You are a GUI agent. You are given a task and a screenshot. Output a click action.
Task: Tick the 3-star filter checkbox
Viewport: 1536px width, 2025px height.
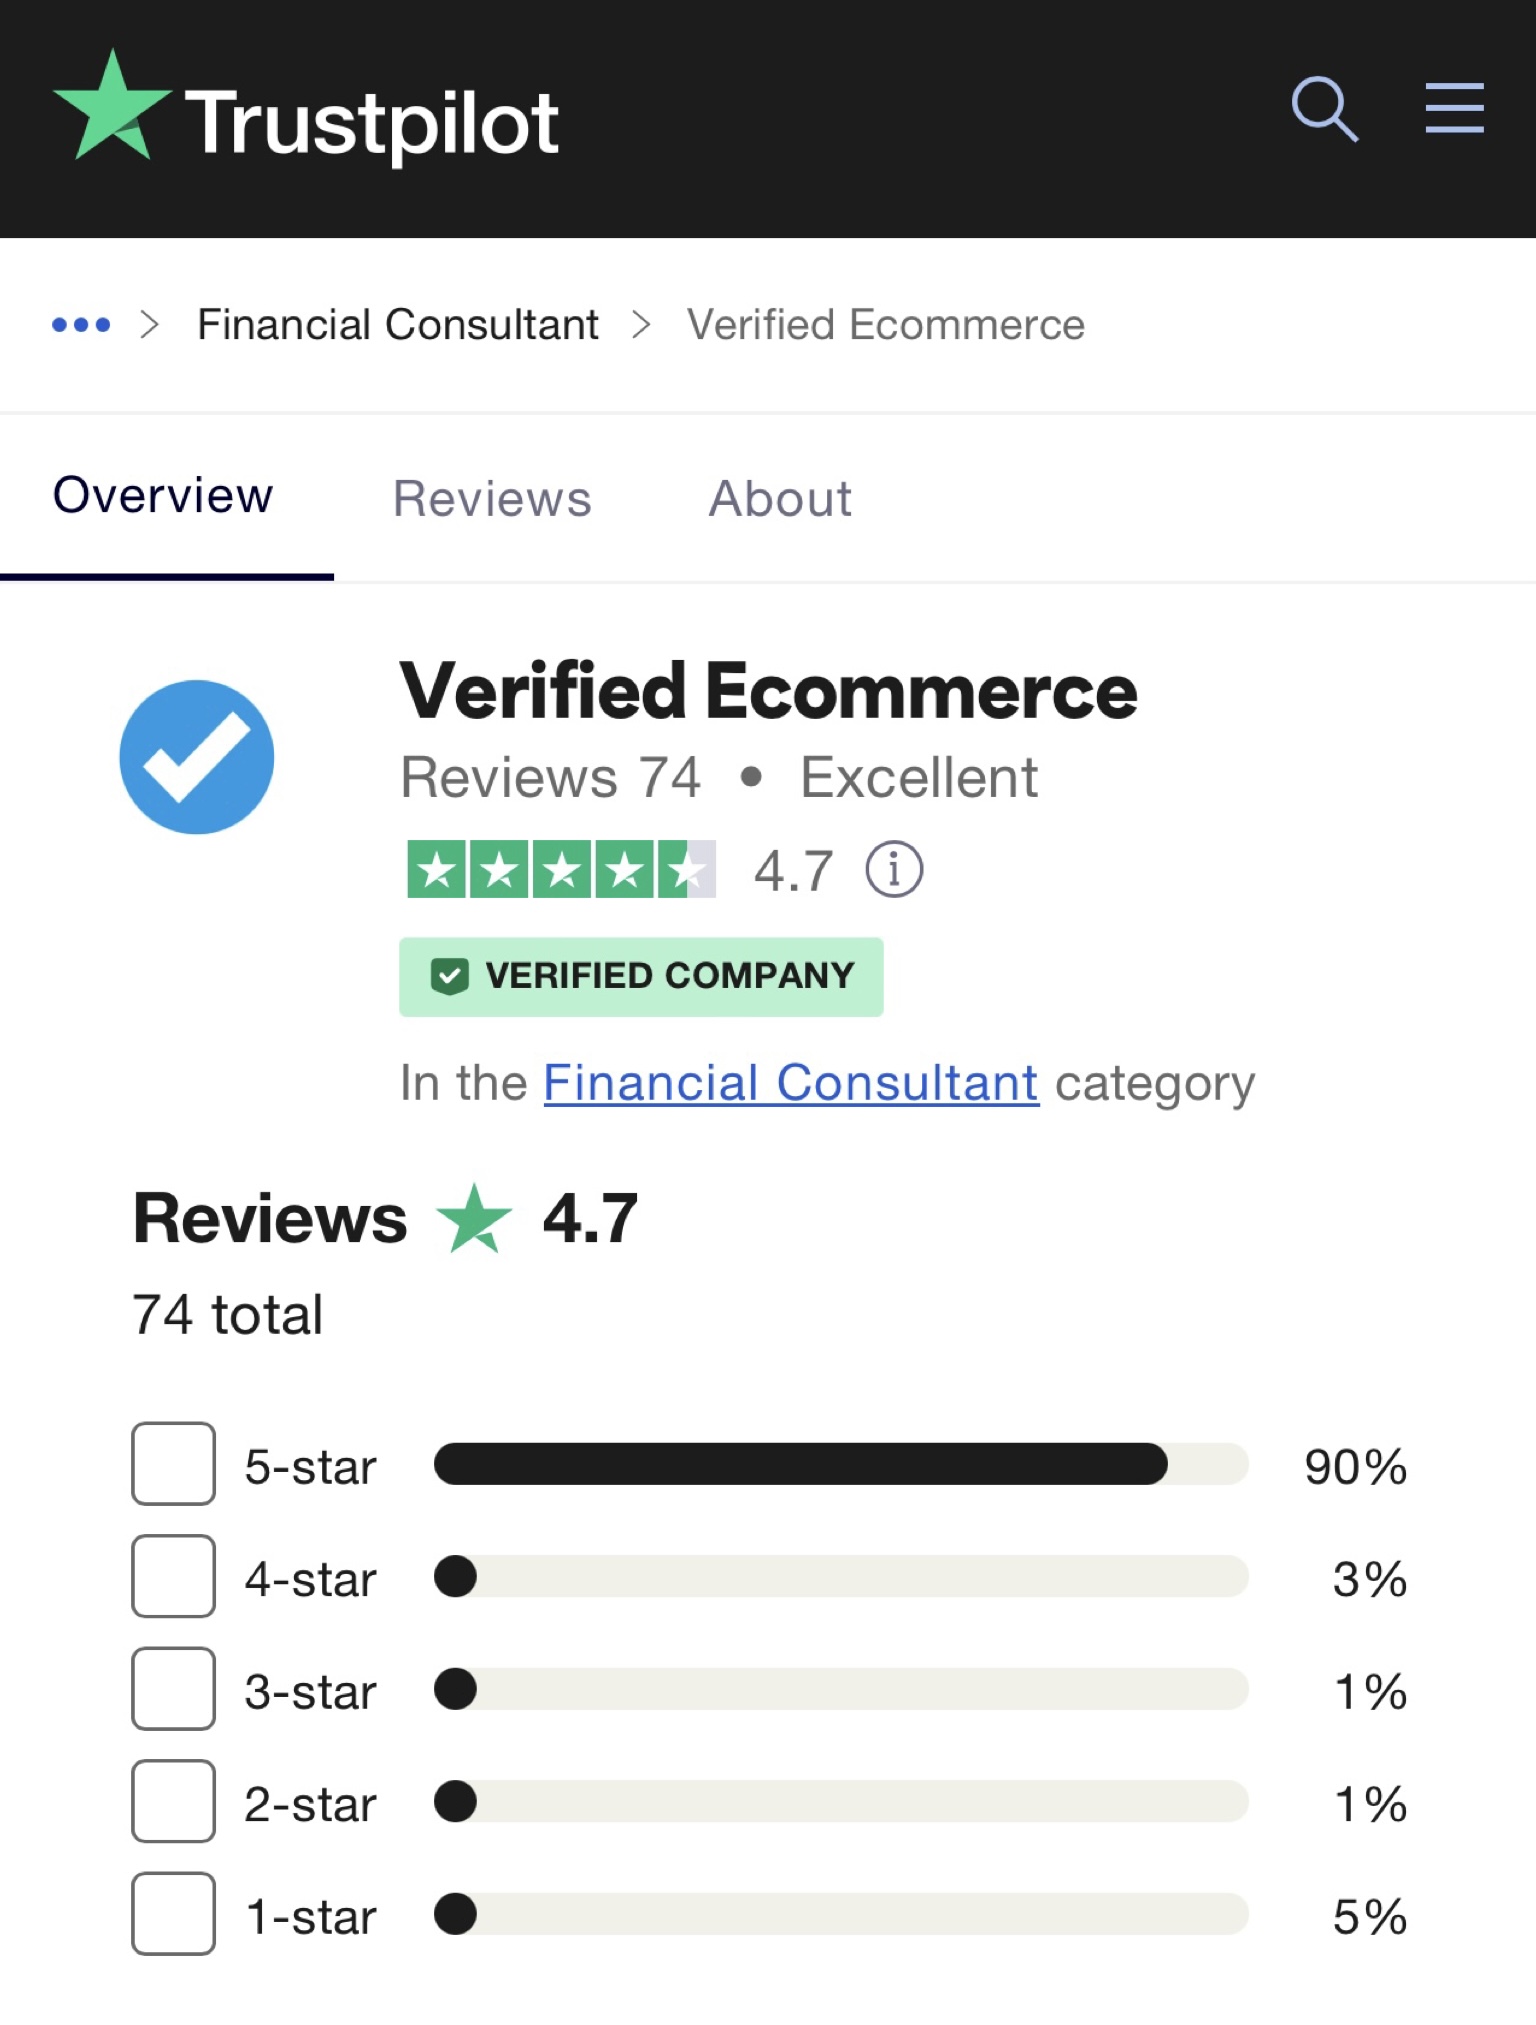[174, 1689]
